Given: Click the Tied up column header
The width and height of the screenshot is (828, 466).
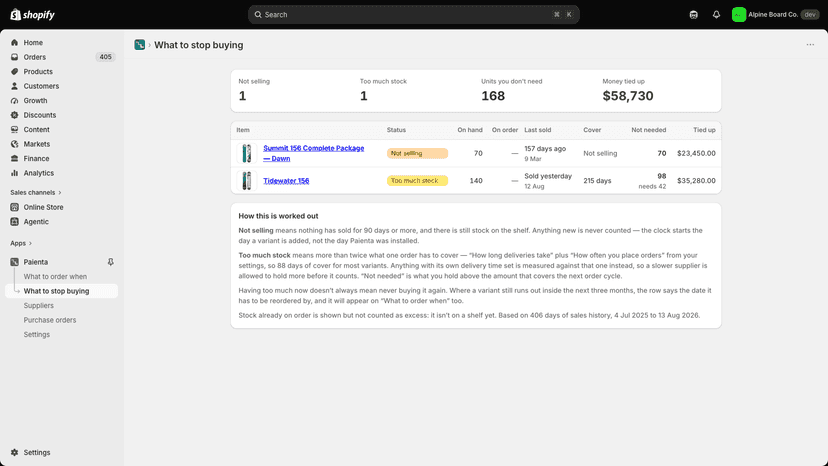Looking at the screenshot, I should click(704, 130).
